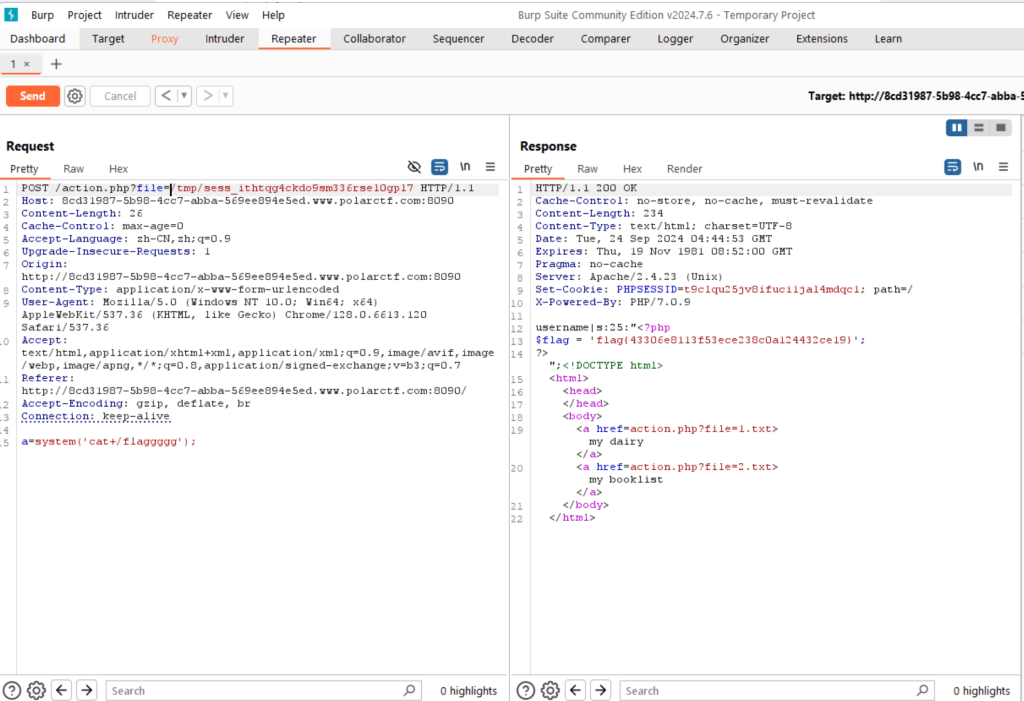Switch to the Target tab
The image size is (1024, 701).
[x=108, y=39]
